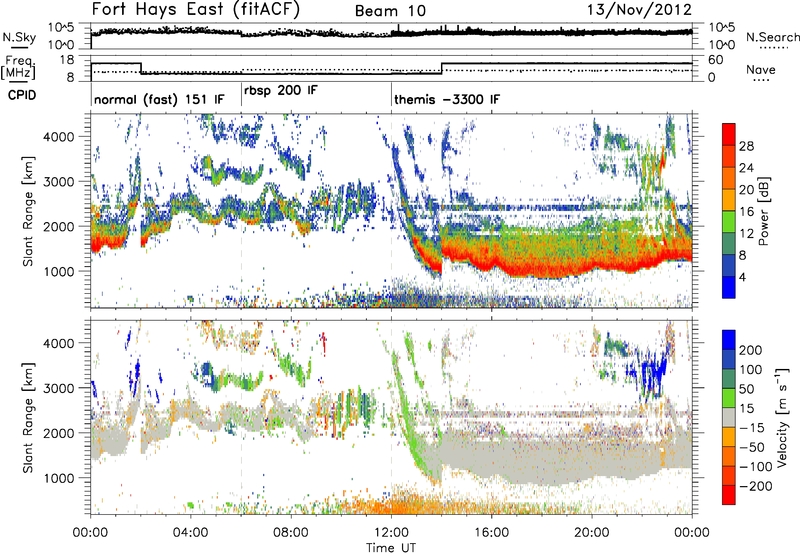Viewport: 800px width, 554px height.
Task: Click the '12:00' time axis tick label
Action: (x=391, y=533)
